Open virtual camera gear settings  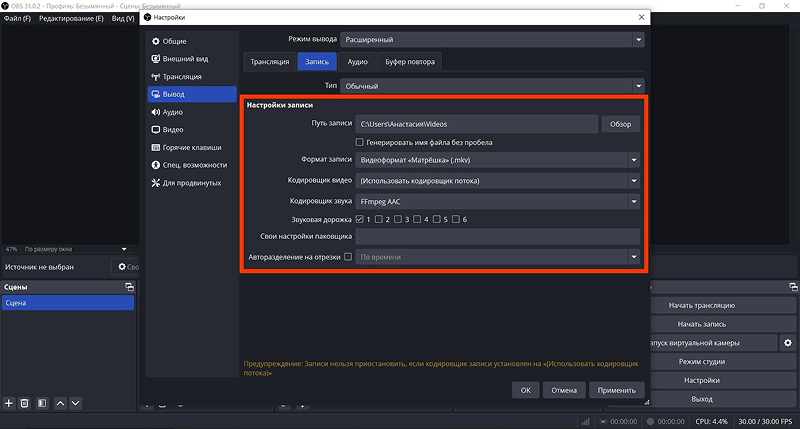pyautogui.click(x=788, y=343)
